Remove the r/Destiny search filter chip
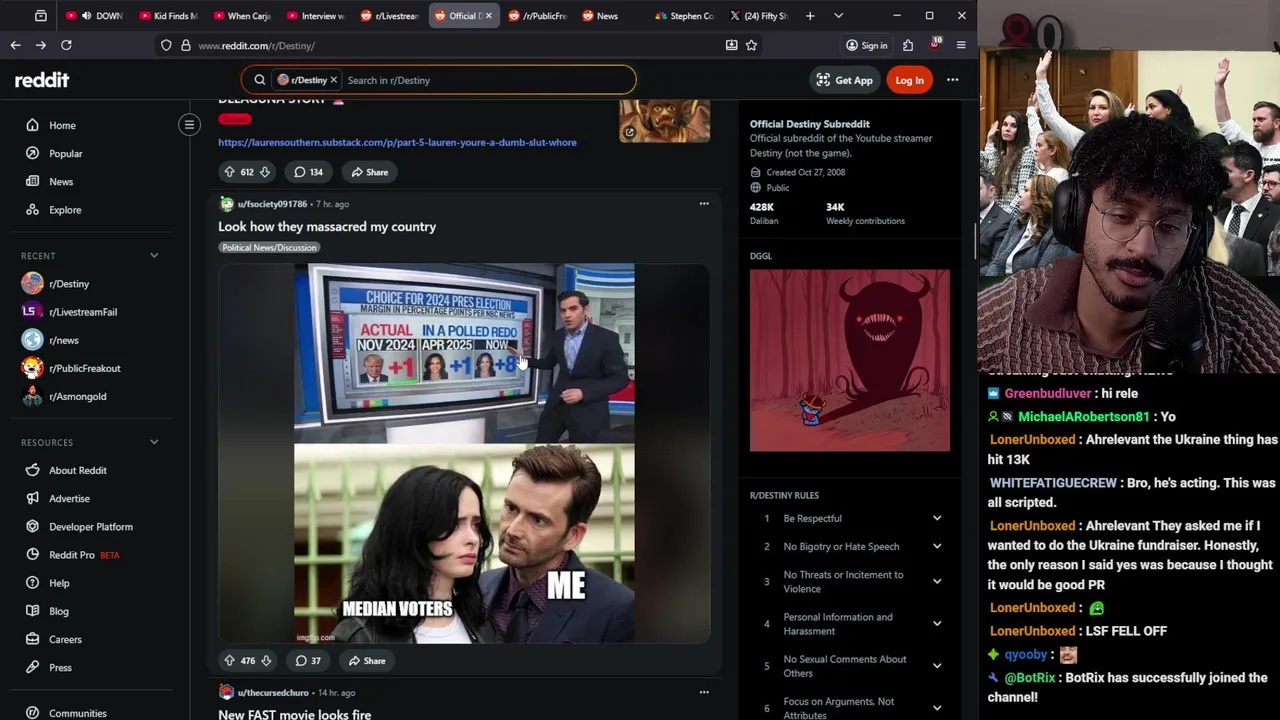 (x=334, y=80)
